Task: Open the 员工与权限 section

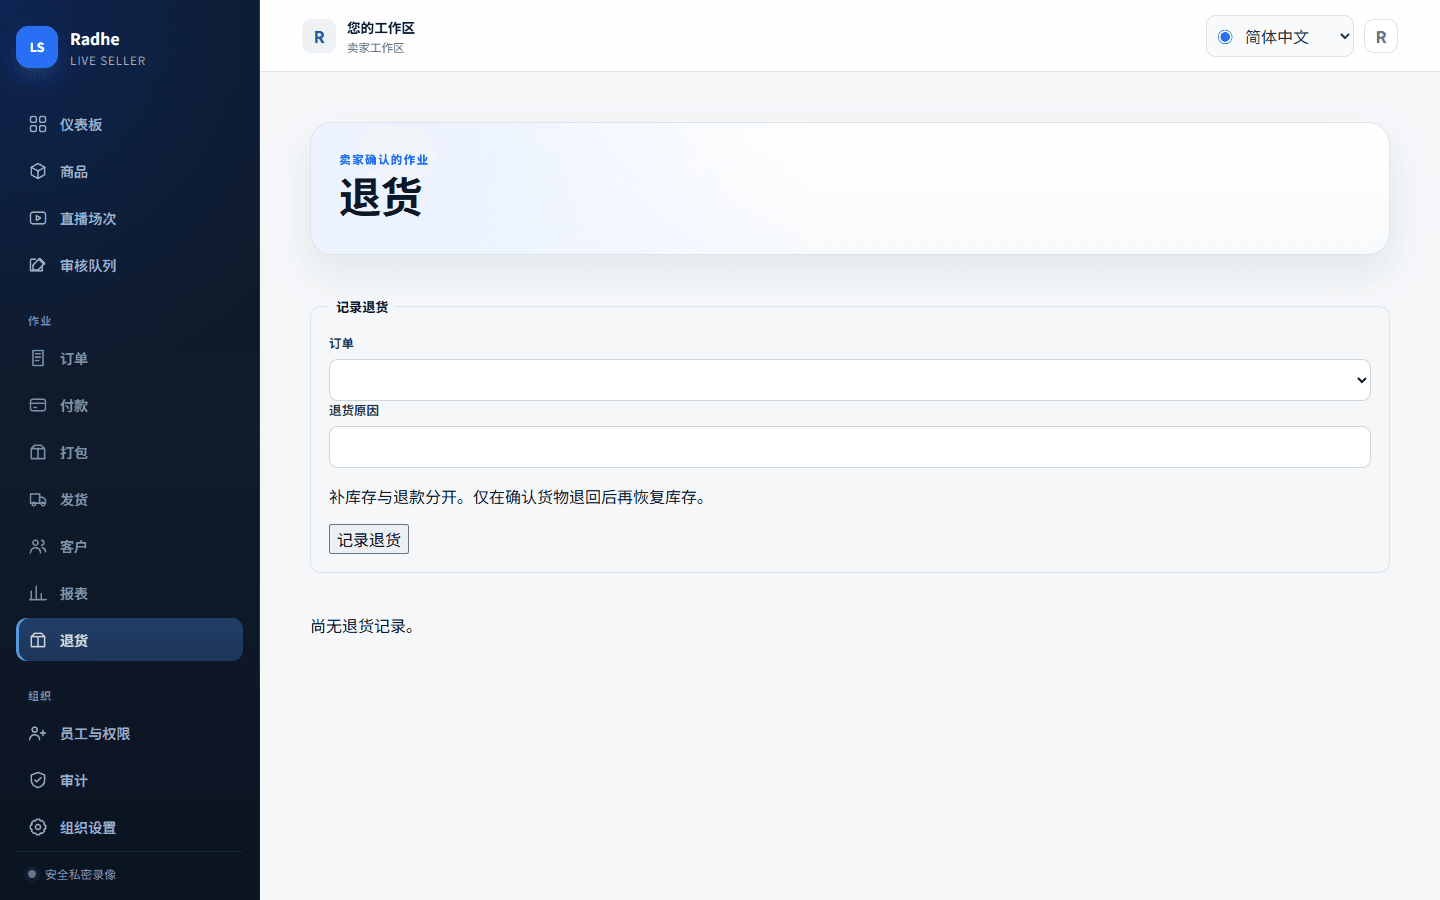Action: (130, 733)
